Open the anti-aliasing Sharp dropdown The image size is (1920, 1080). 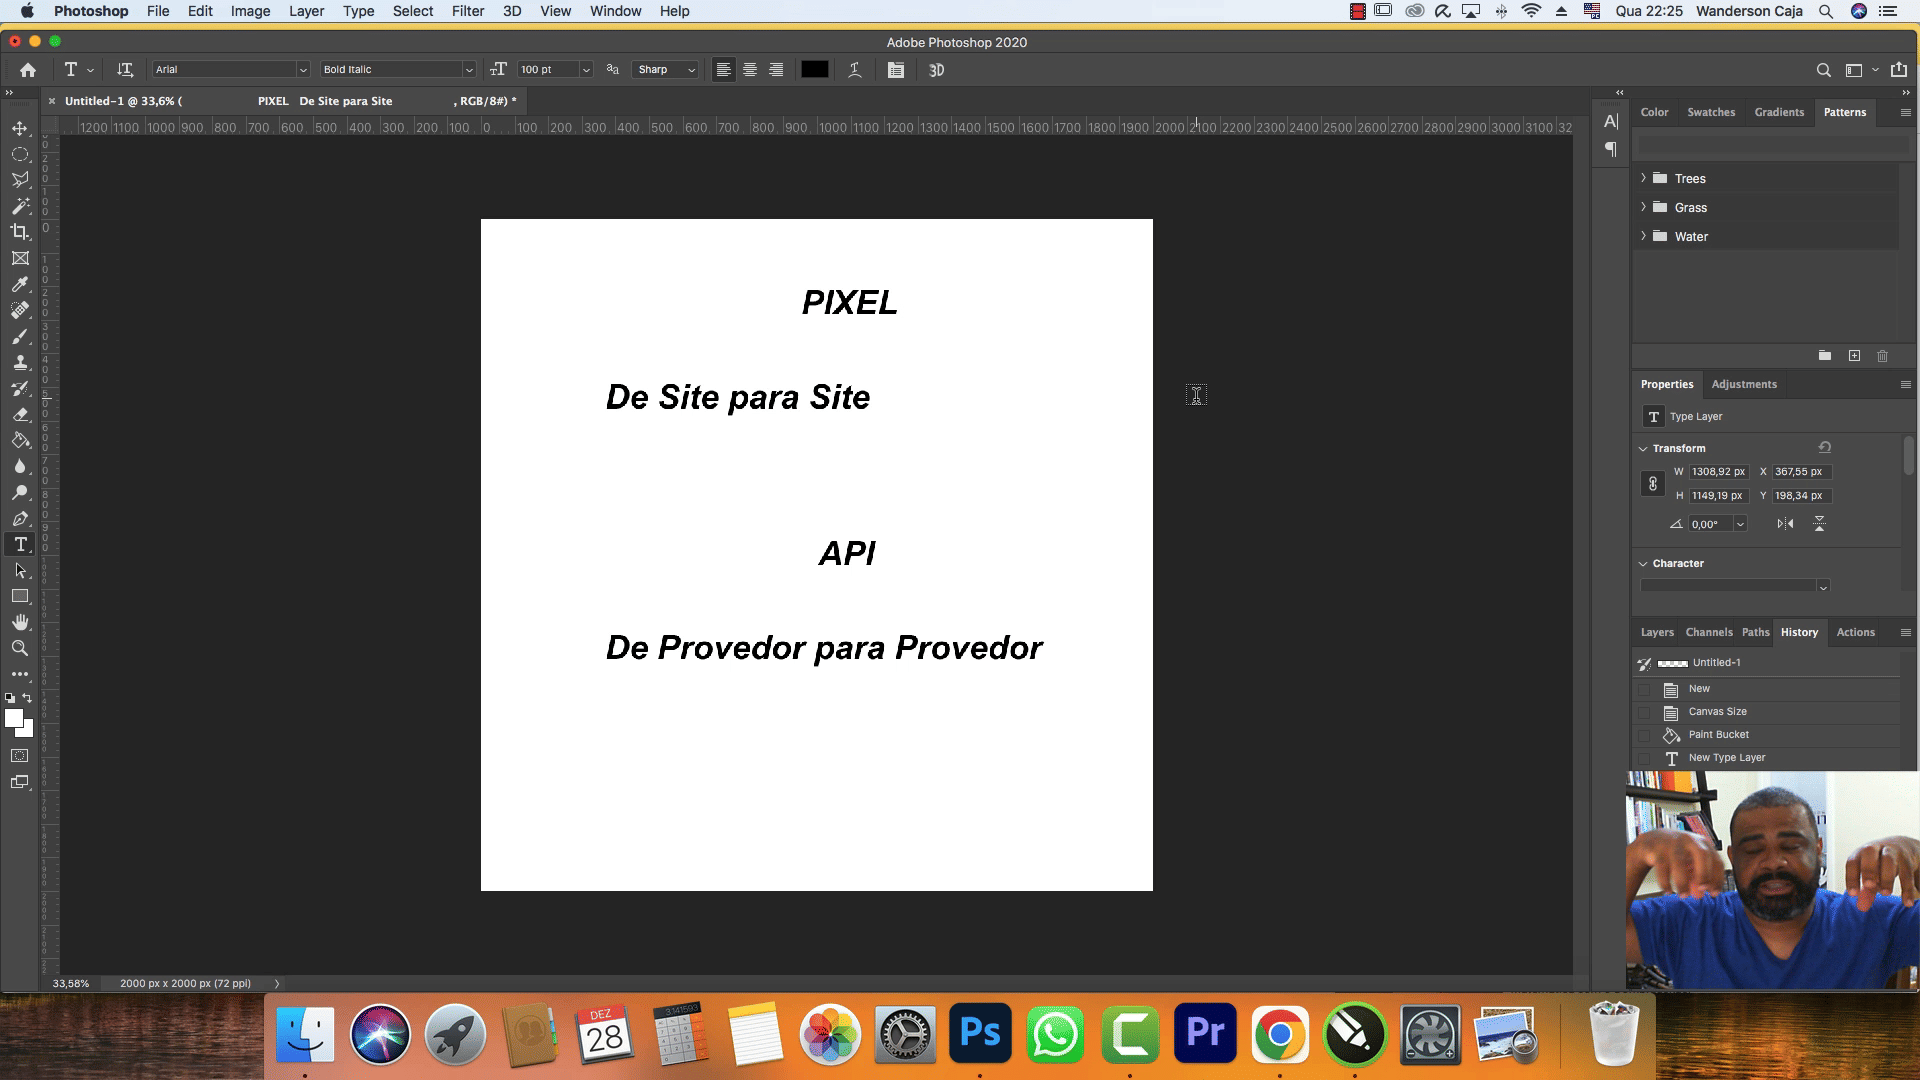point(666,70)
